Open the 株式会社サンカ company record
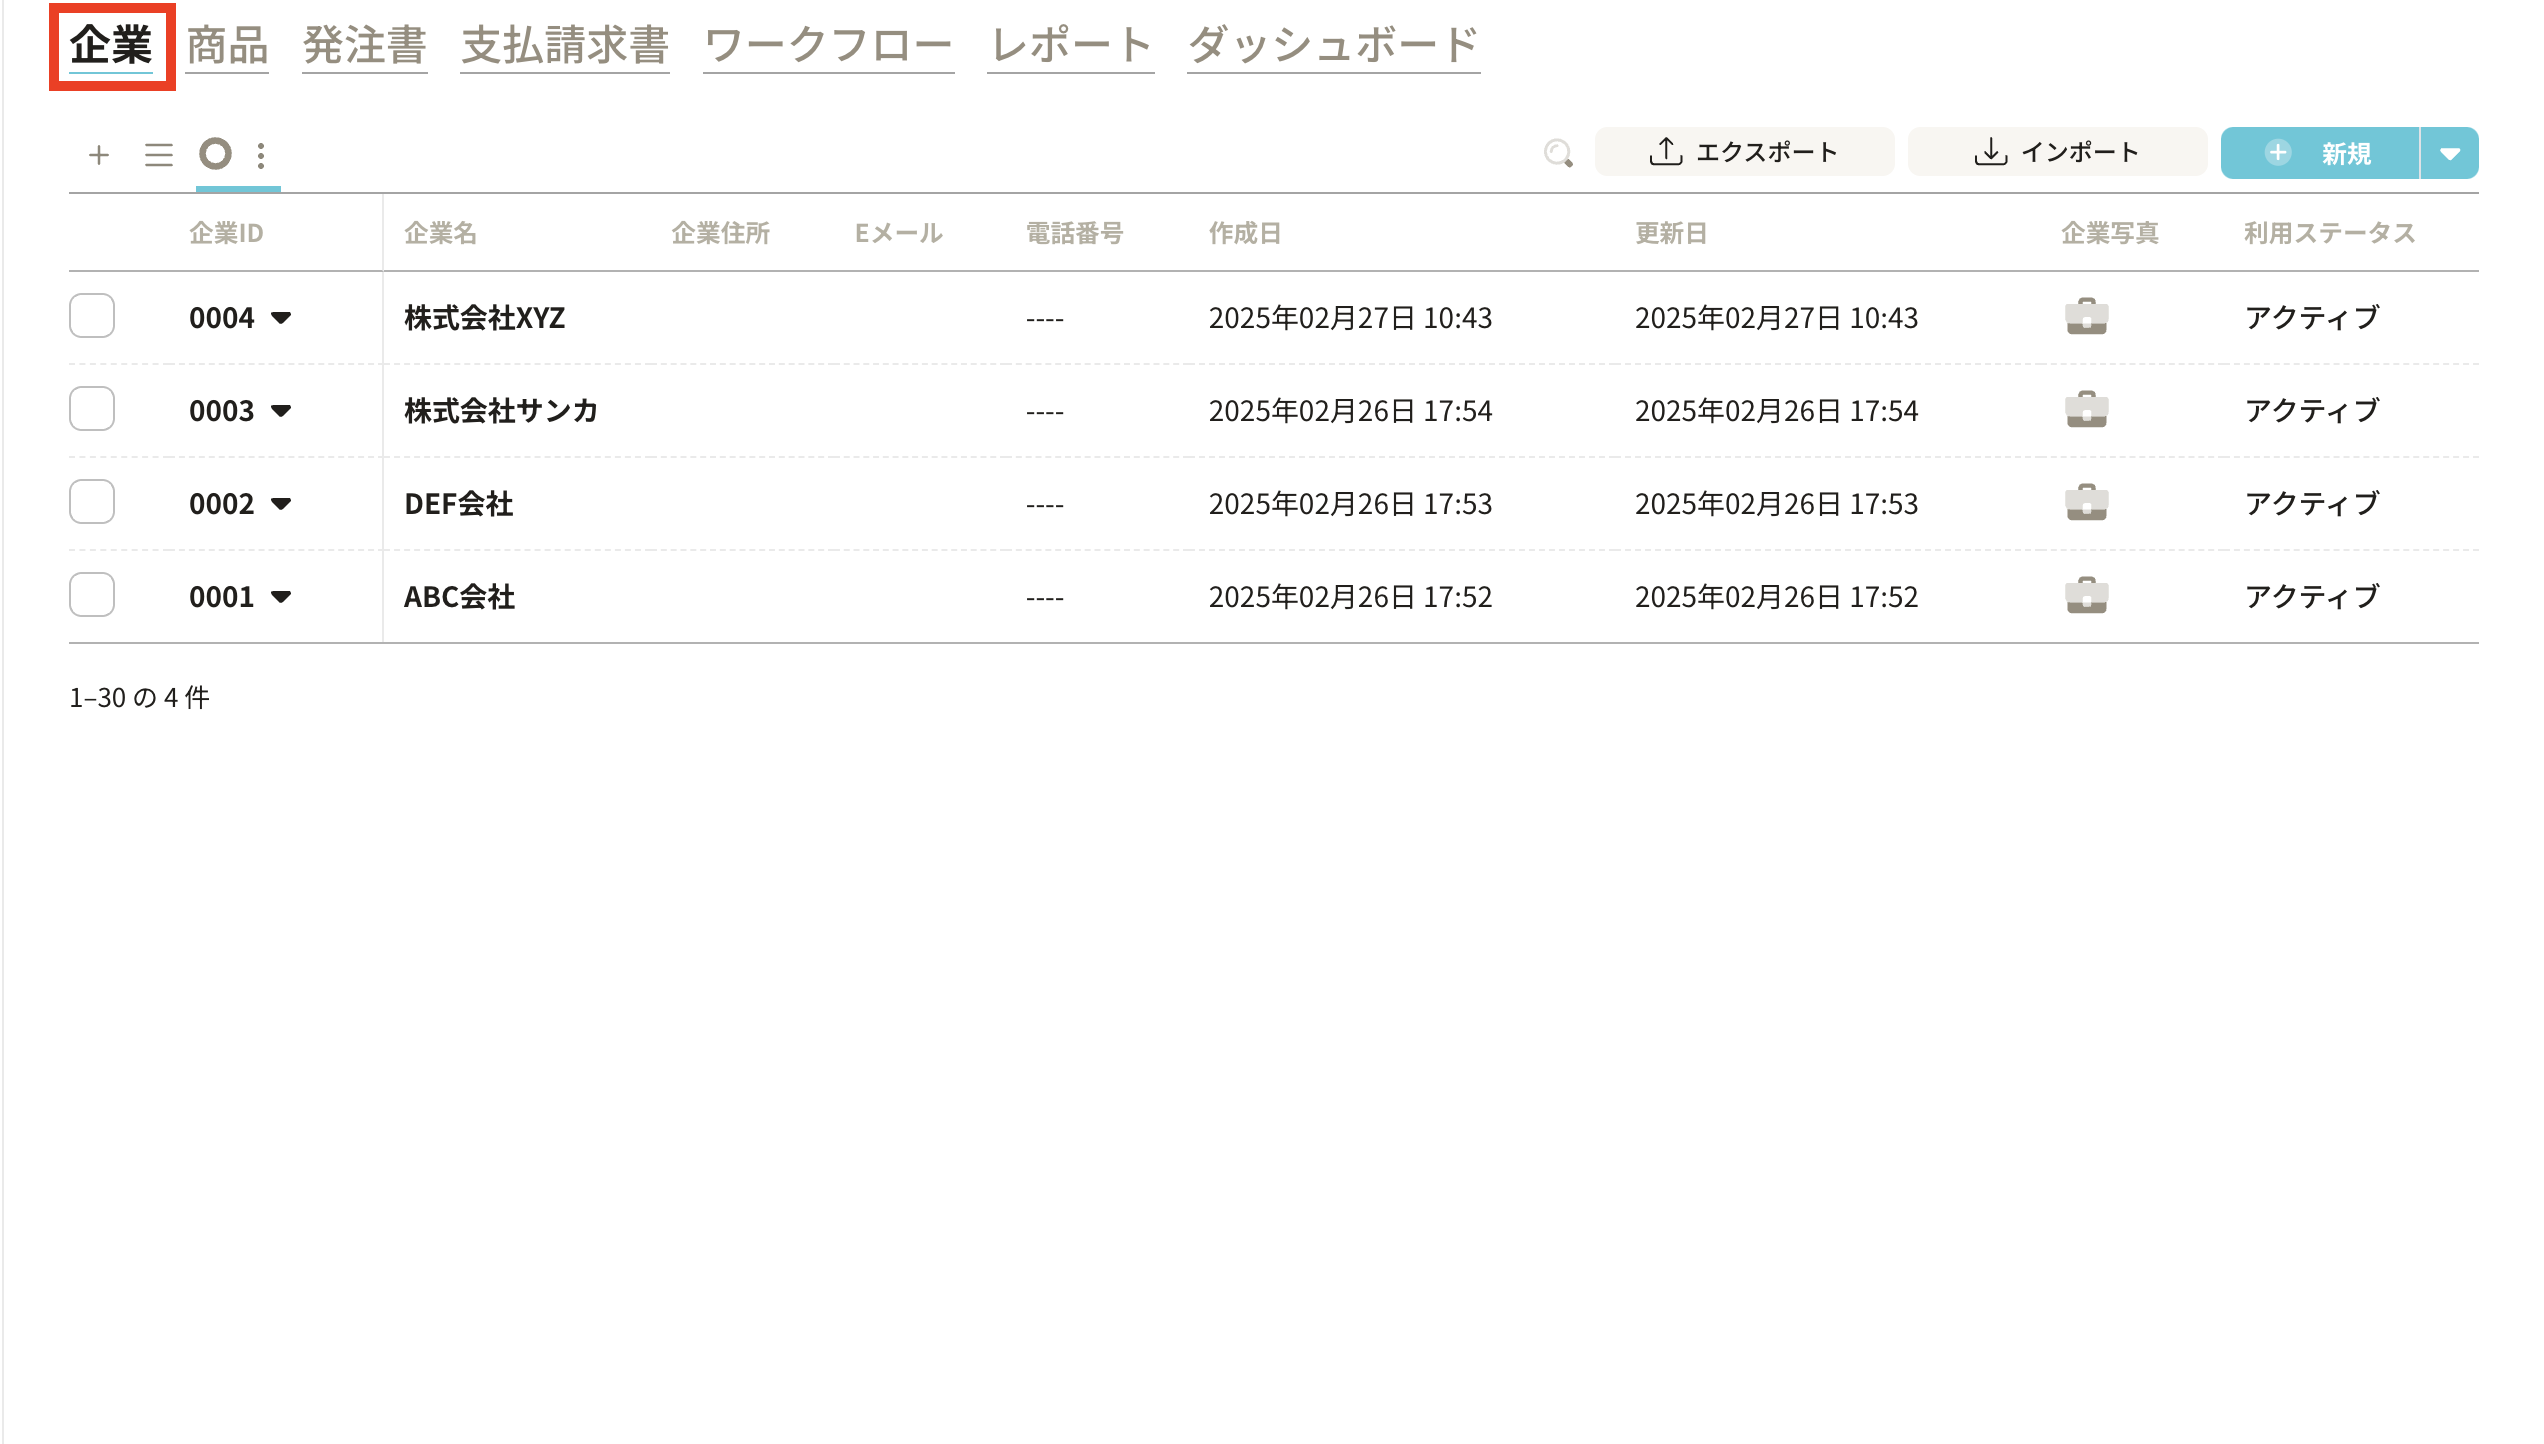Viewport: 2544px width, 1444px height. click(501, 410)
